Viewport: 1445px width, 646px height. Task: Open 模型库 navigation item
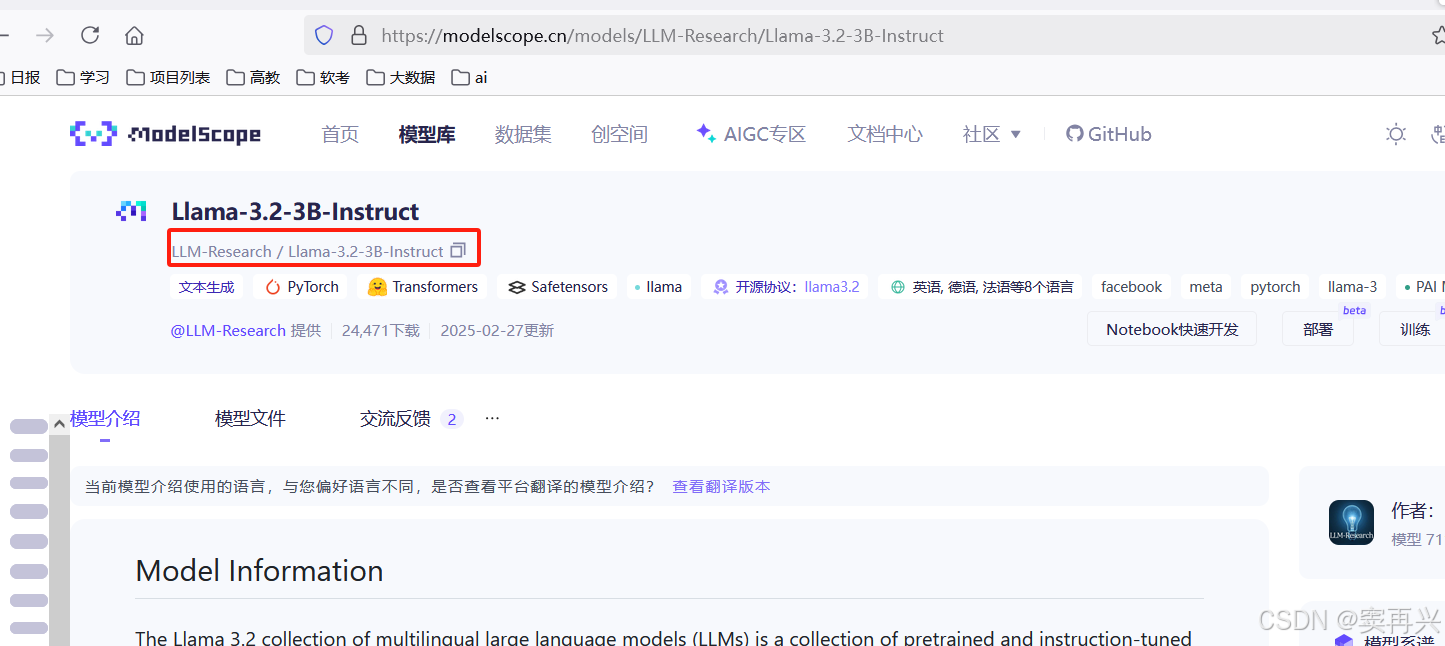pyautogui.click(x=427, y=134)
